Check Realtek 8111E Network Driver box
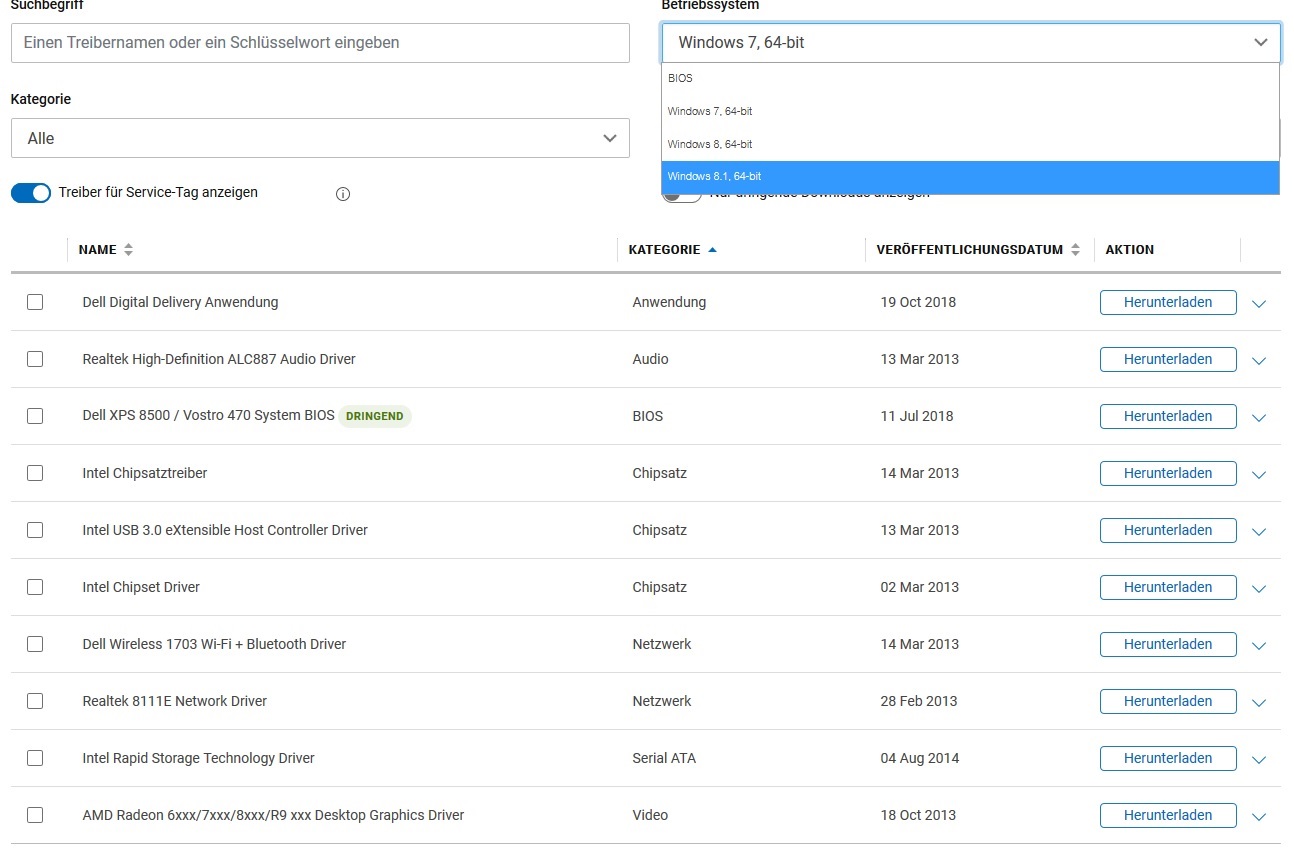This screenshot has width=1294, height=854. [35, 701]
